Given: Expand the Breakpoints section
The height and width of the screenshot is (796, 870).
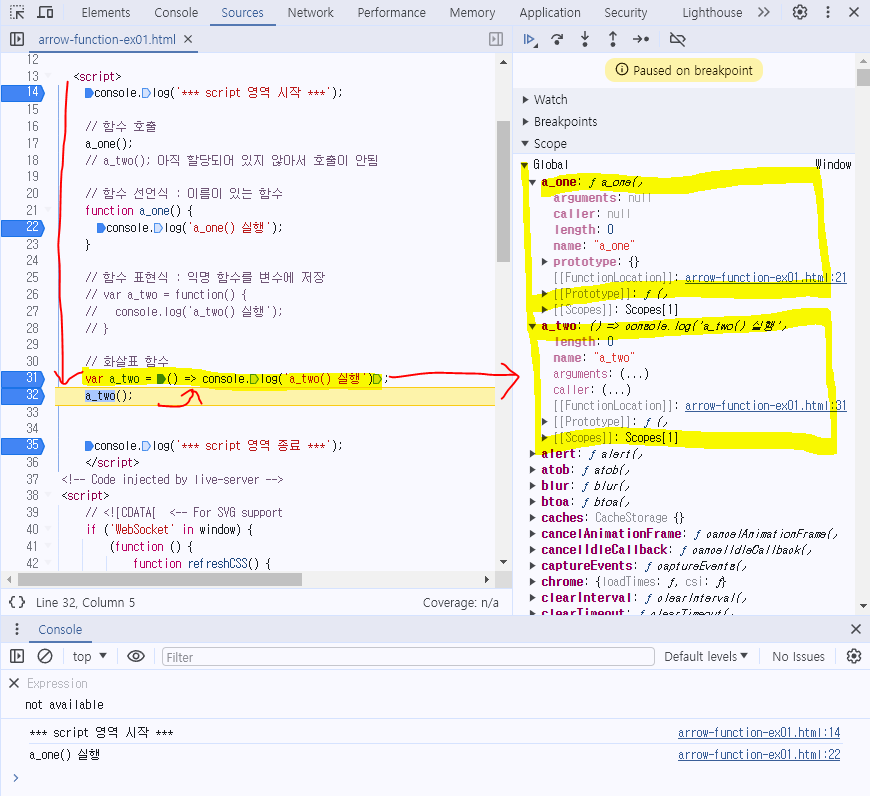Looking at the screenshot, I should [x=525, y=121].
